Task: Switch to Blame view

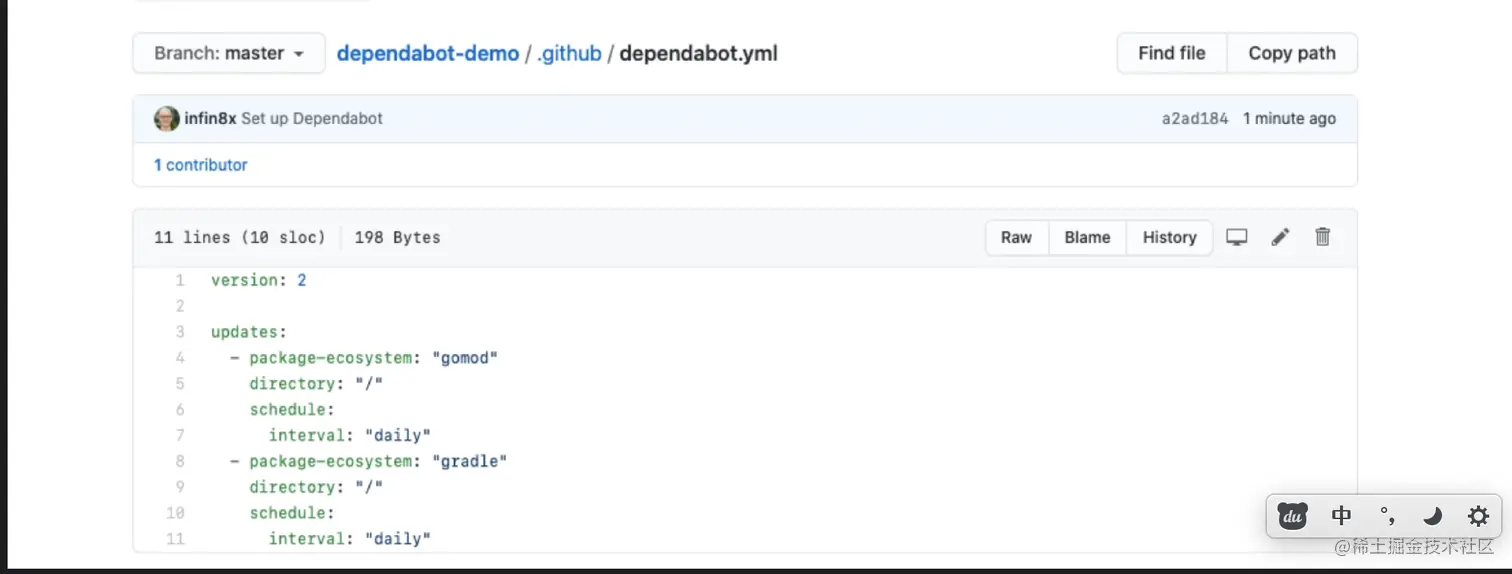Action: coord(1088,237)
